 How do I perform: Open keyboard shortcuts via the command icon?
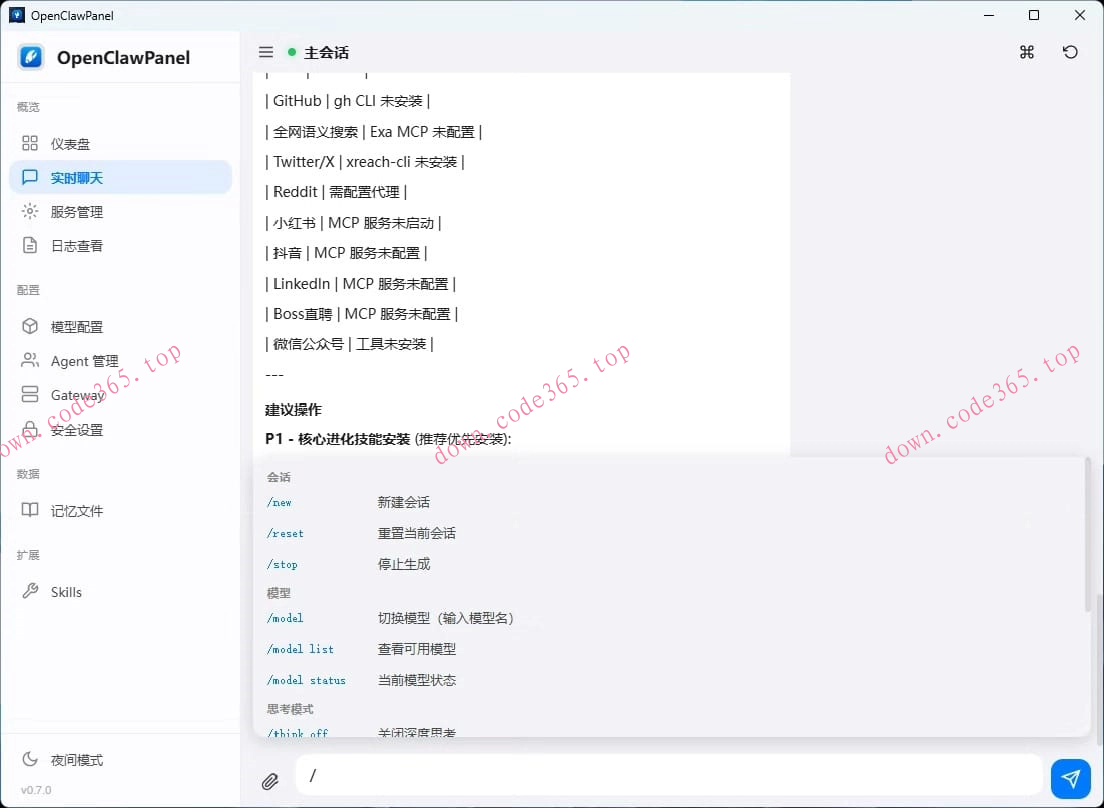tap(1026, 52)
